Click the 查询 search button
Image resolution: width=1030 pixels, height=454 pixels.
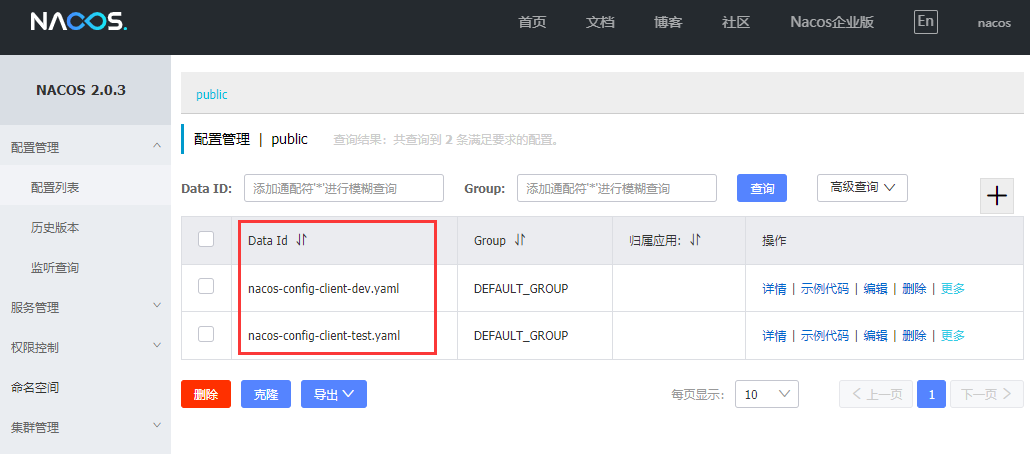(x=762, y=188)
